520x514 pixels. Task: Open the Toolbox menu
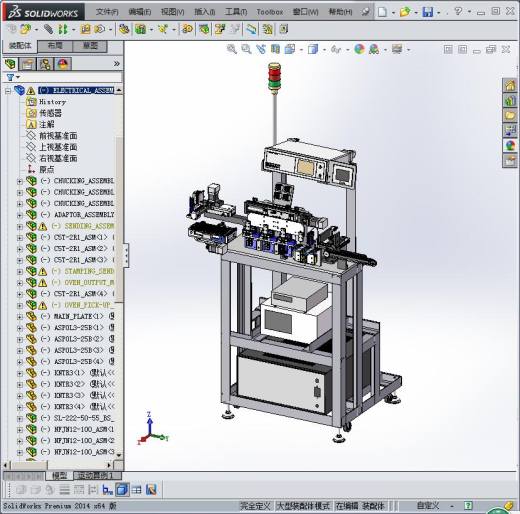(x=270, y=12)
